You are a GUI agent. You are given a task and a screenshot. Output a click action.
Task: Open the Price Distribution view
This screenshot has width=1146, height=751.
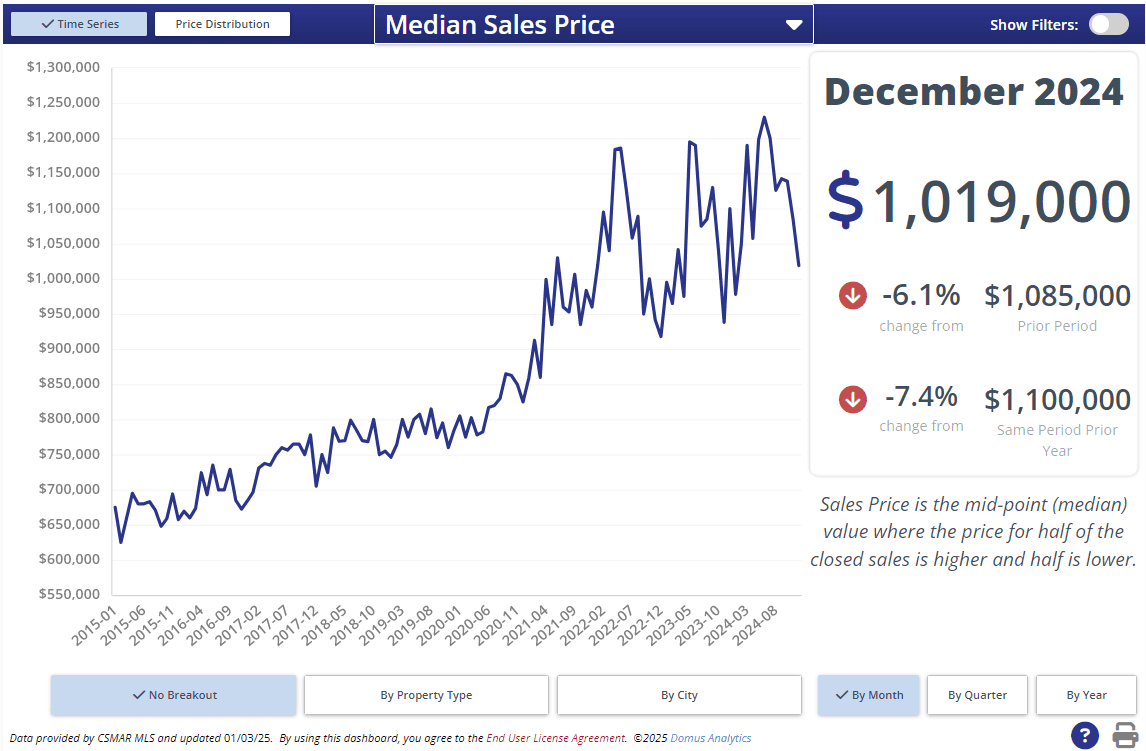click(222, 24)
